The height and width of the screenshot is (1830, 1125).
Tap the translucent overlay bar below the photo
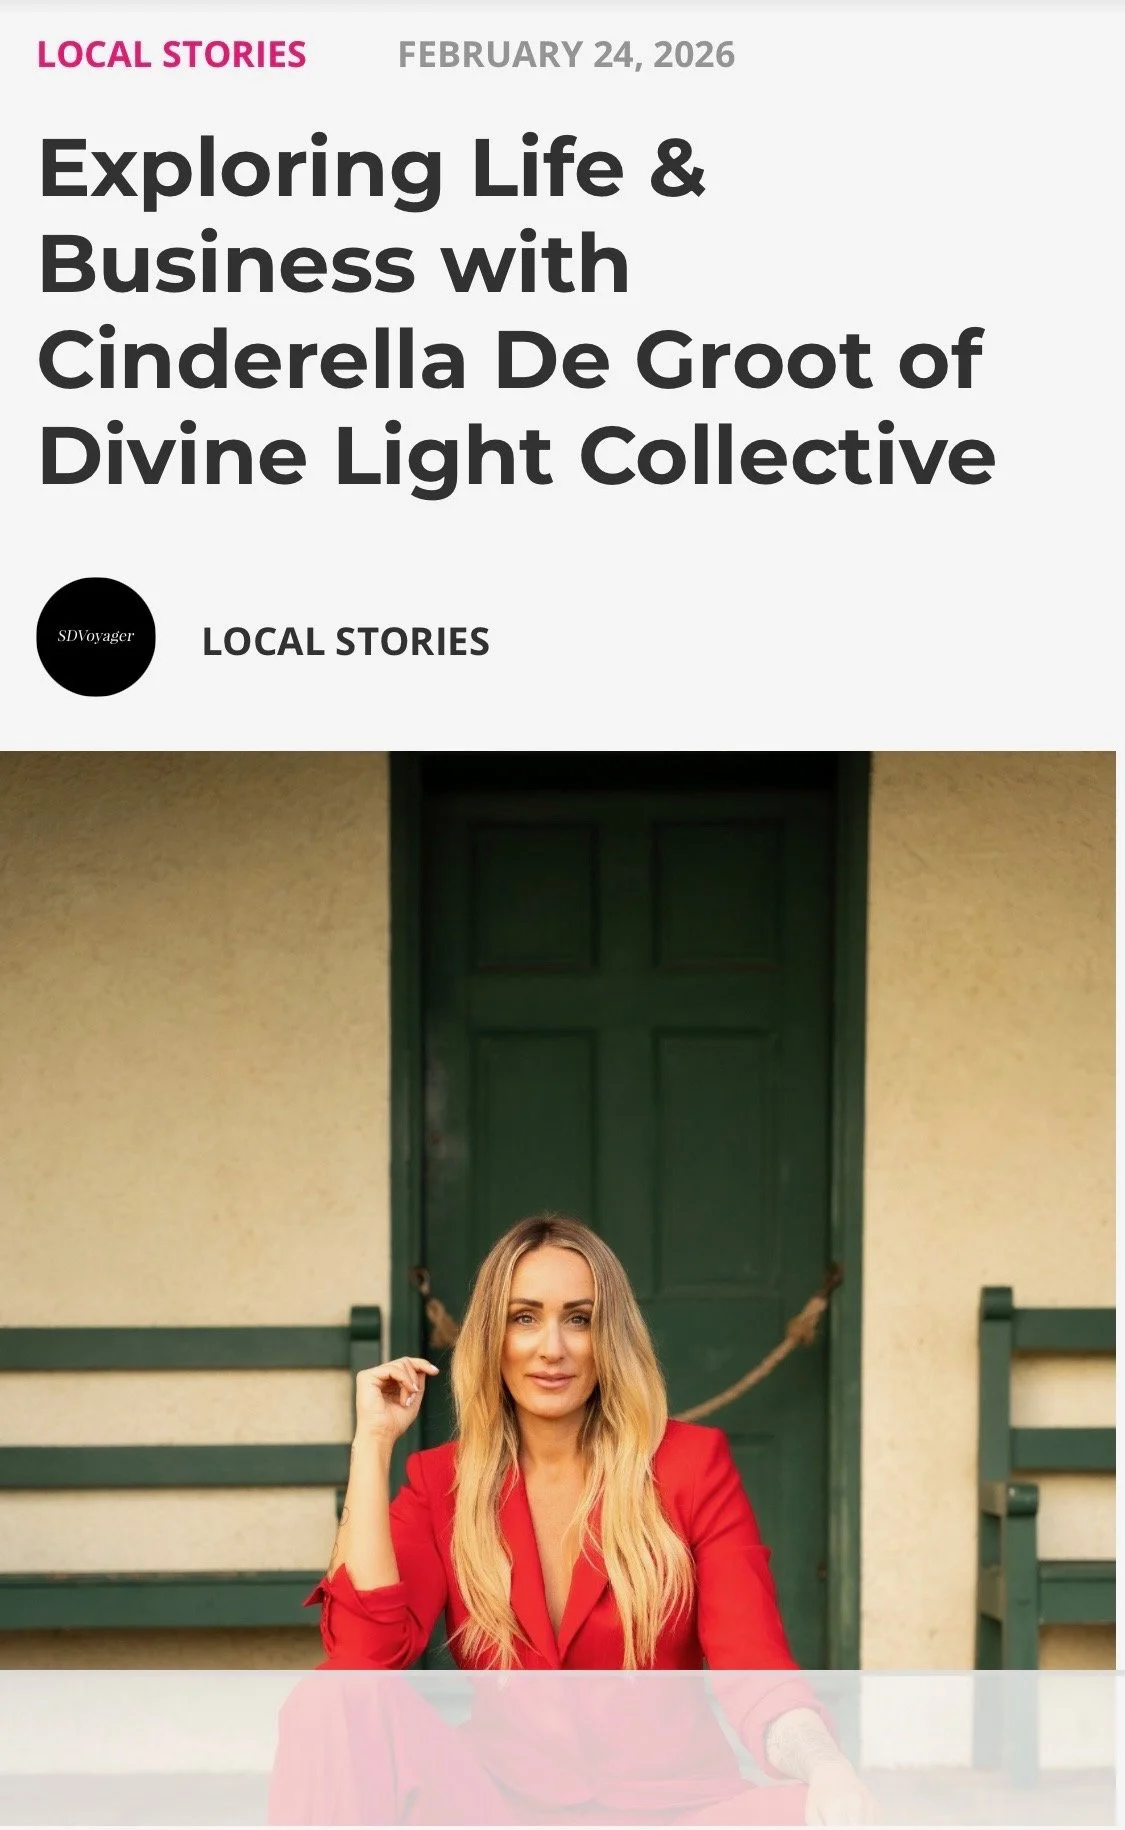[562, 1748]
